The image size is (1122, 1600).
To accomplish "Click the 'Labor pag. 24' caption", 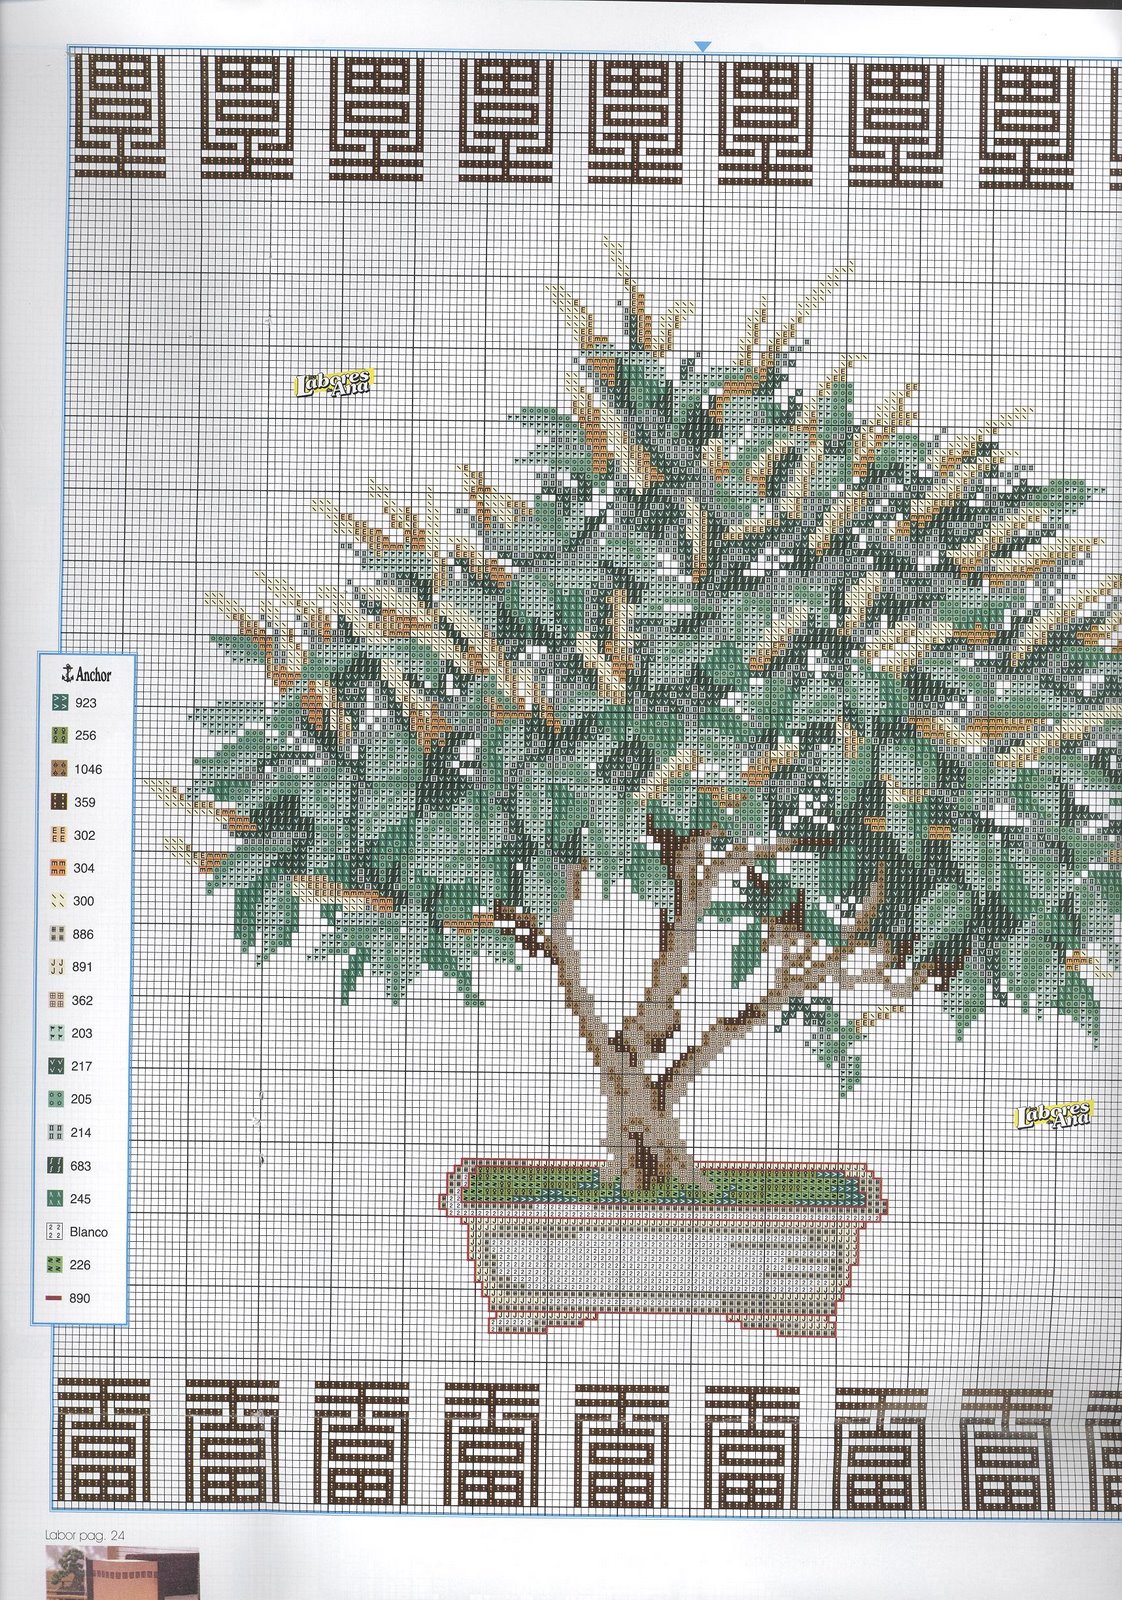I will pyautogui.click(x=83, y=1535).
